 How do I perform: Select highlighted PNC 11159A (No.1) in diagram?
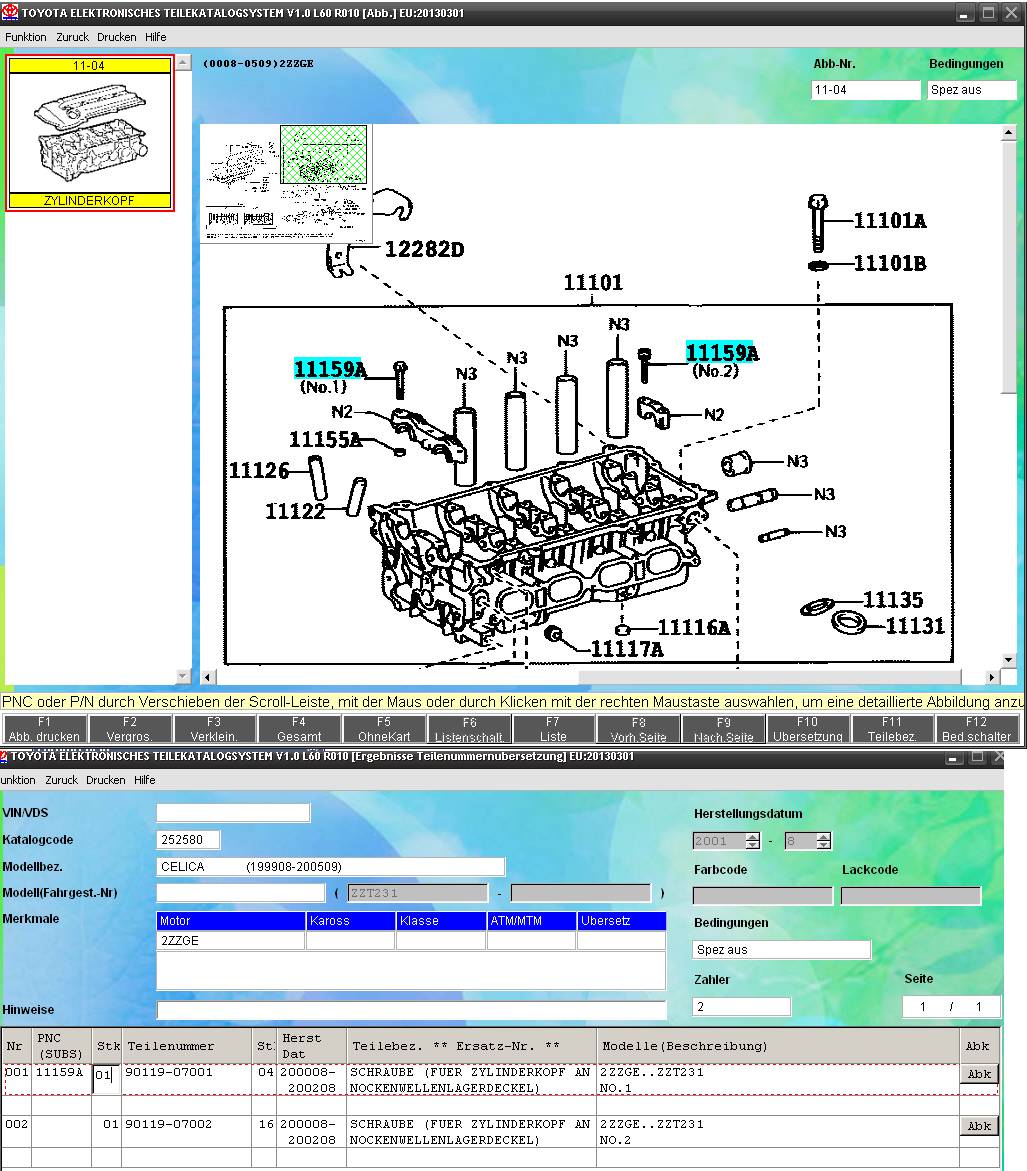click(329, 369)
